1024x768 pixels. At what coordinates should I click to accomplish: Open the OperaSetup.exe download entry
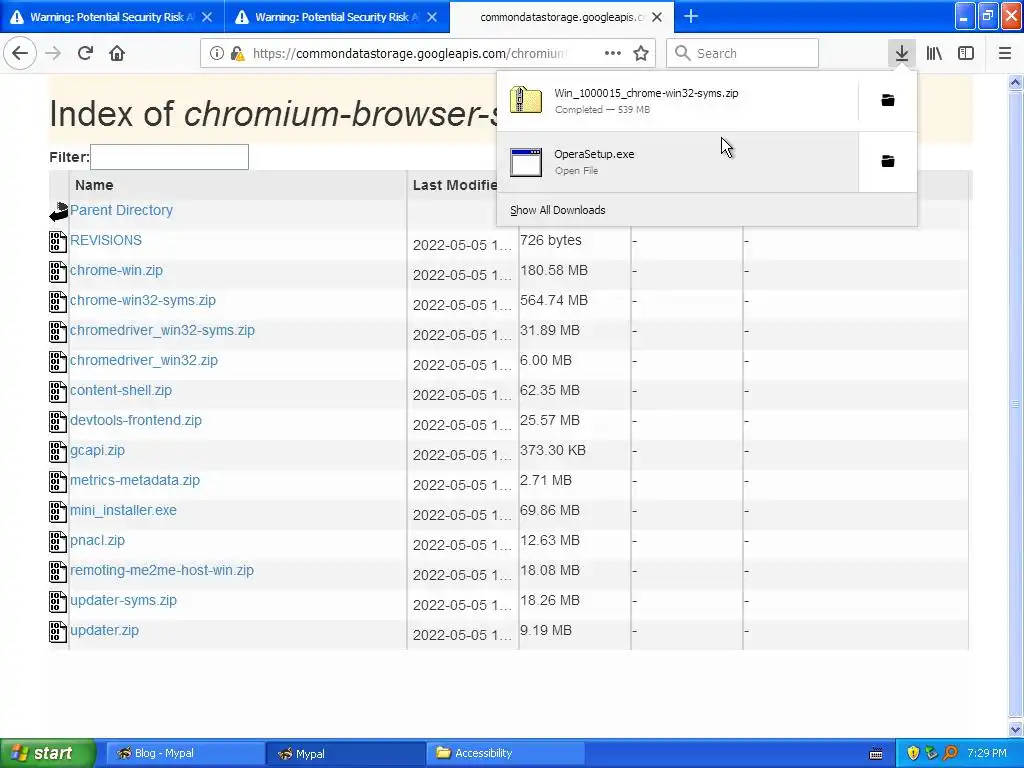(x=678, y=162)
